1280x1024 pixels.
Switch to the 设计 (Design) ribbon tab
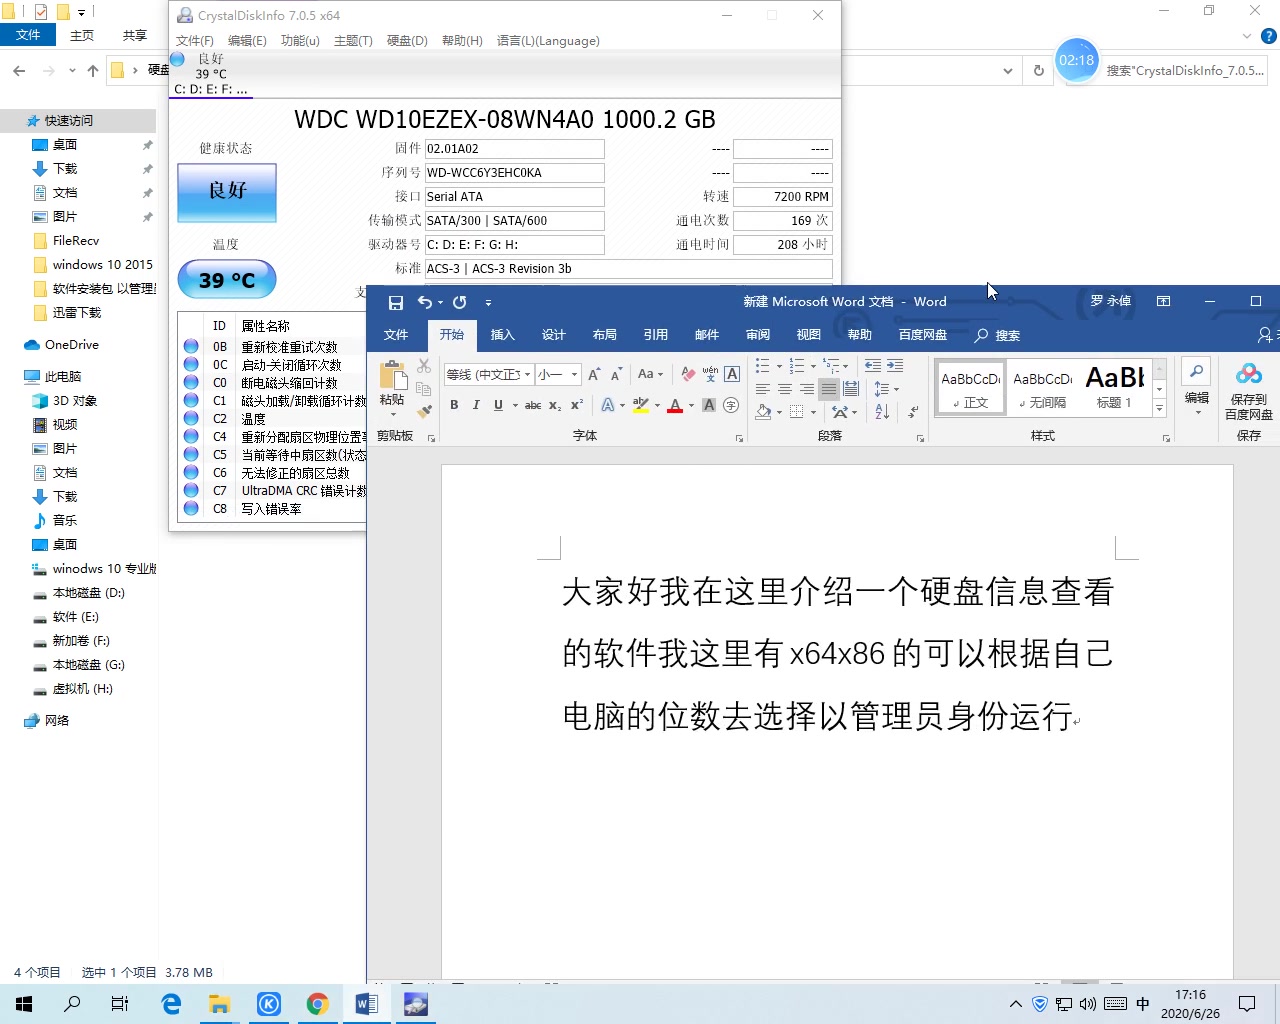point(553,335)
